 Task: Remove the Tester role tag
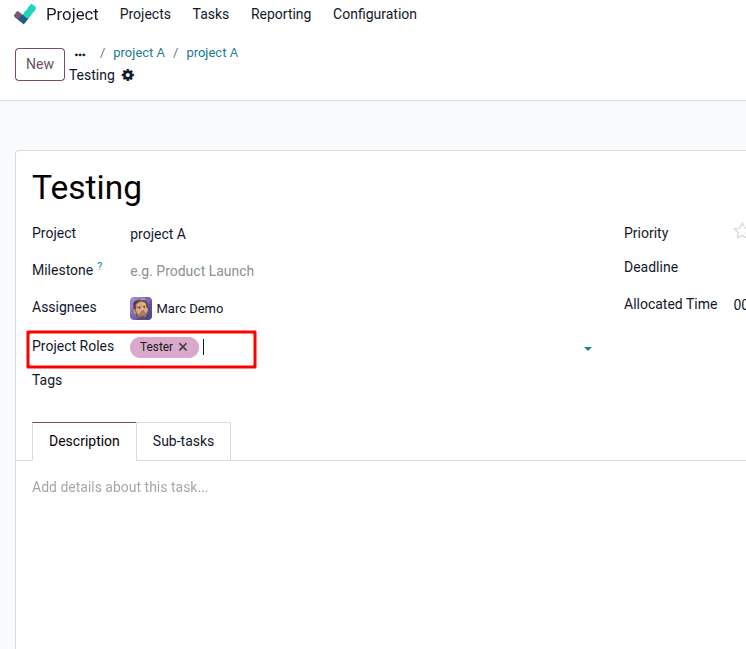pyautogui.click(x=183, y=347)
